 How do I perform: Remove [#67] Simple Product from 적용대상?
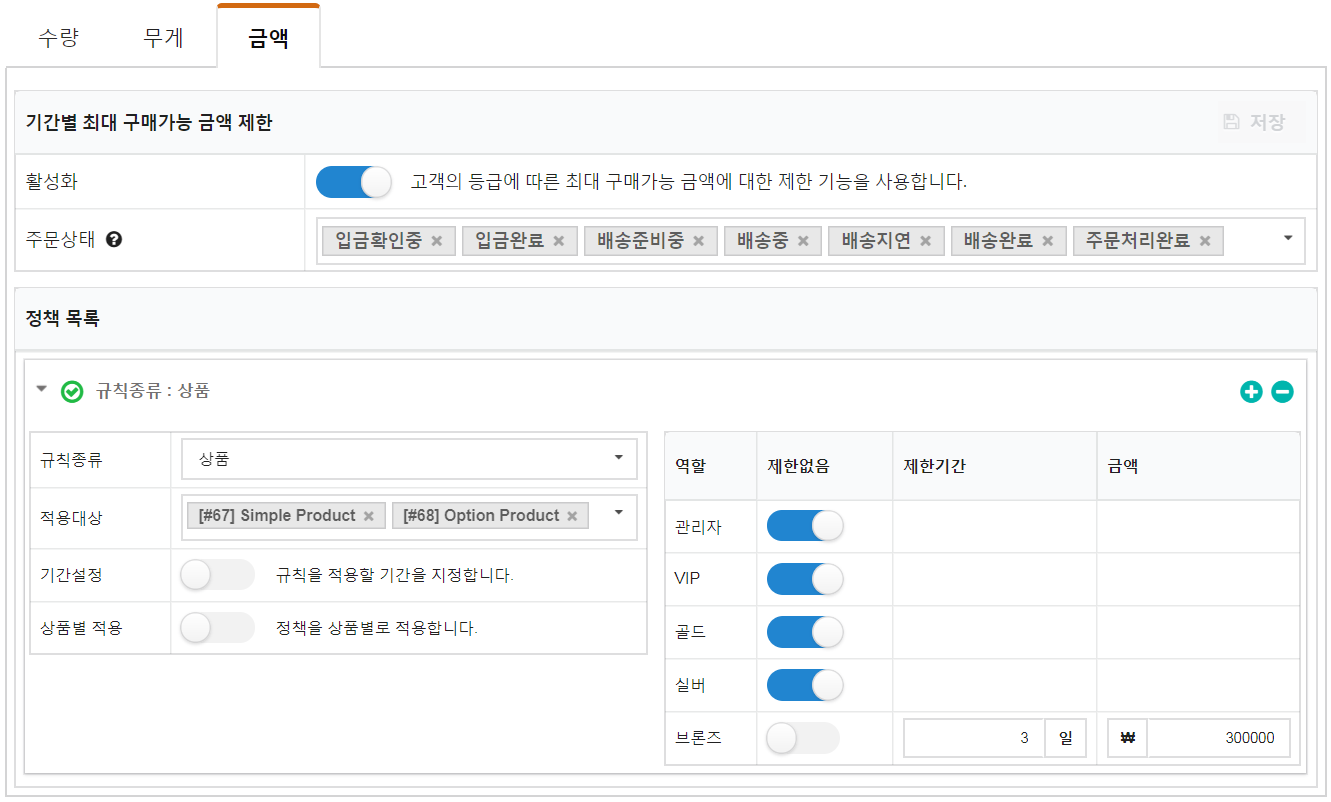point(369,516)
